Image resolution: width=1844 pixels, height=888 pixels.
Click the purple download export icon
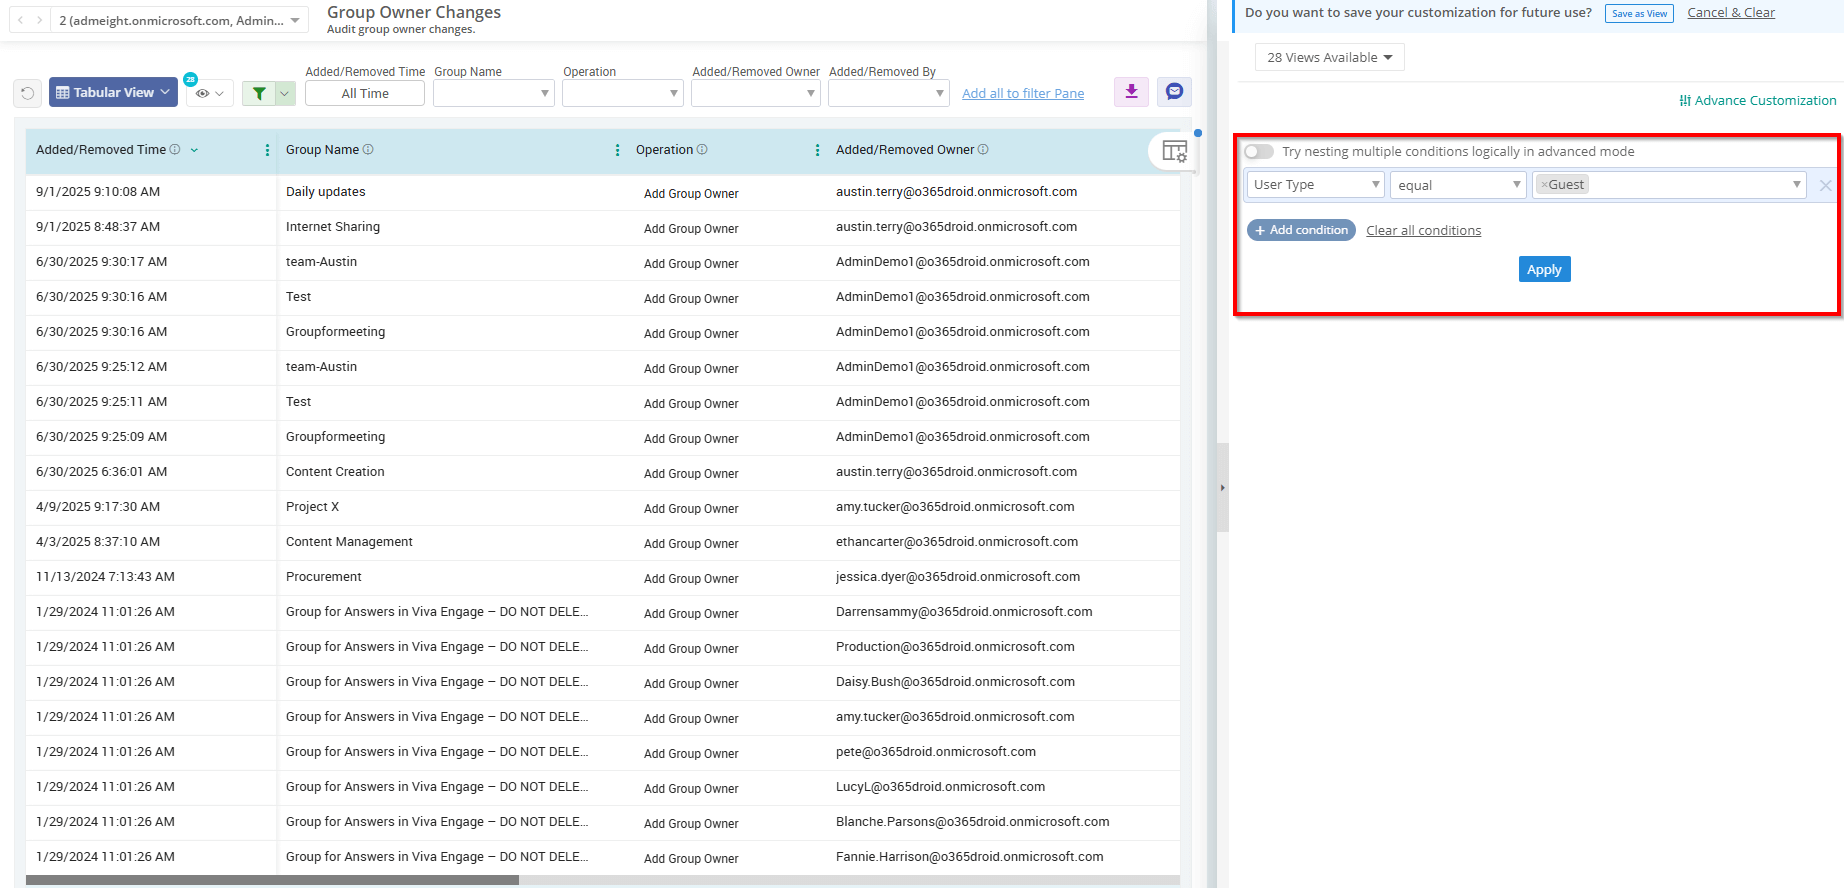point(1131,92)
